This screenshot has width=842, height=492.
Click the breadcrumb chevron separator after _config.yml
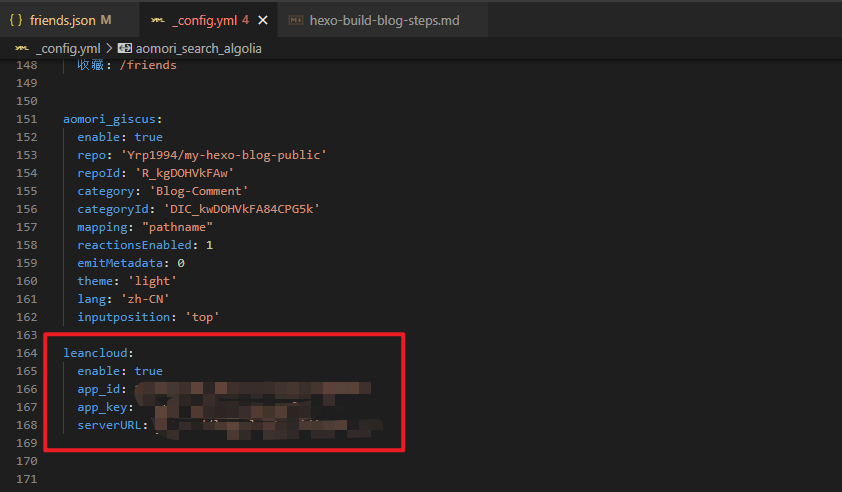pyautogui.click(x=108, y=47)
